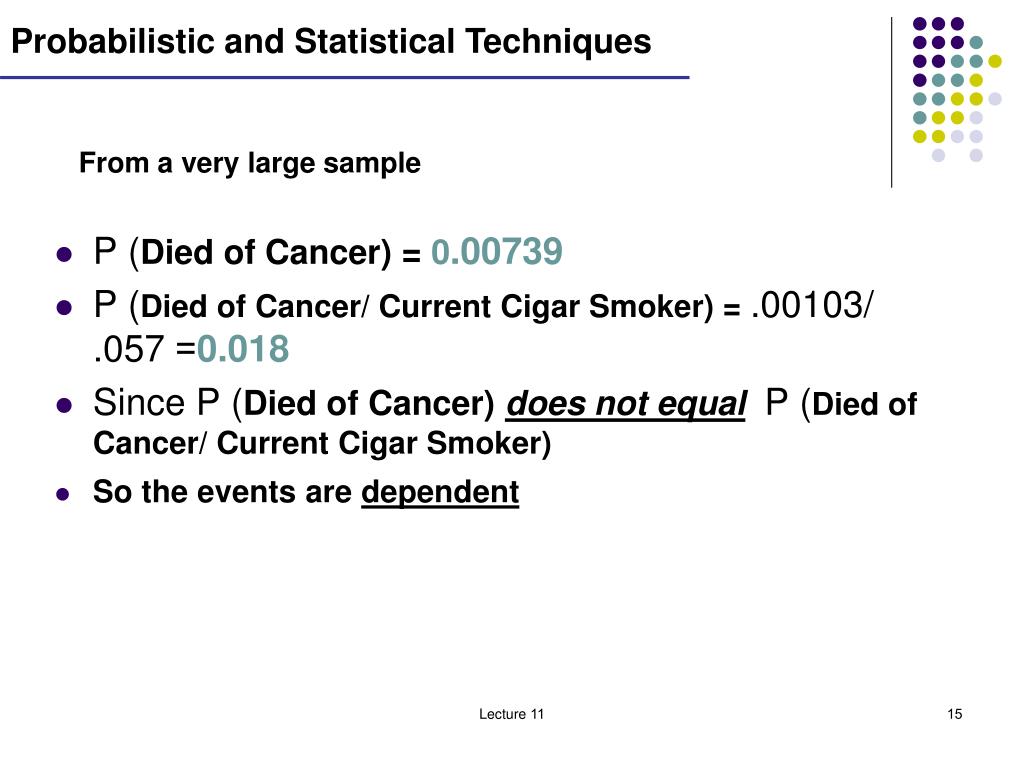Viewport: 1024px width, 768px height.
Task: Click the underlined phrase 'does not equal'
Action: coord(626,404)
